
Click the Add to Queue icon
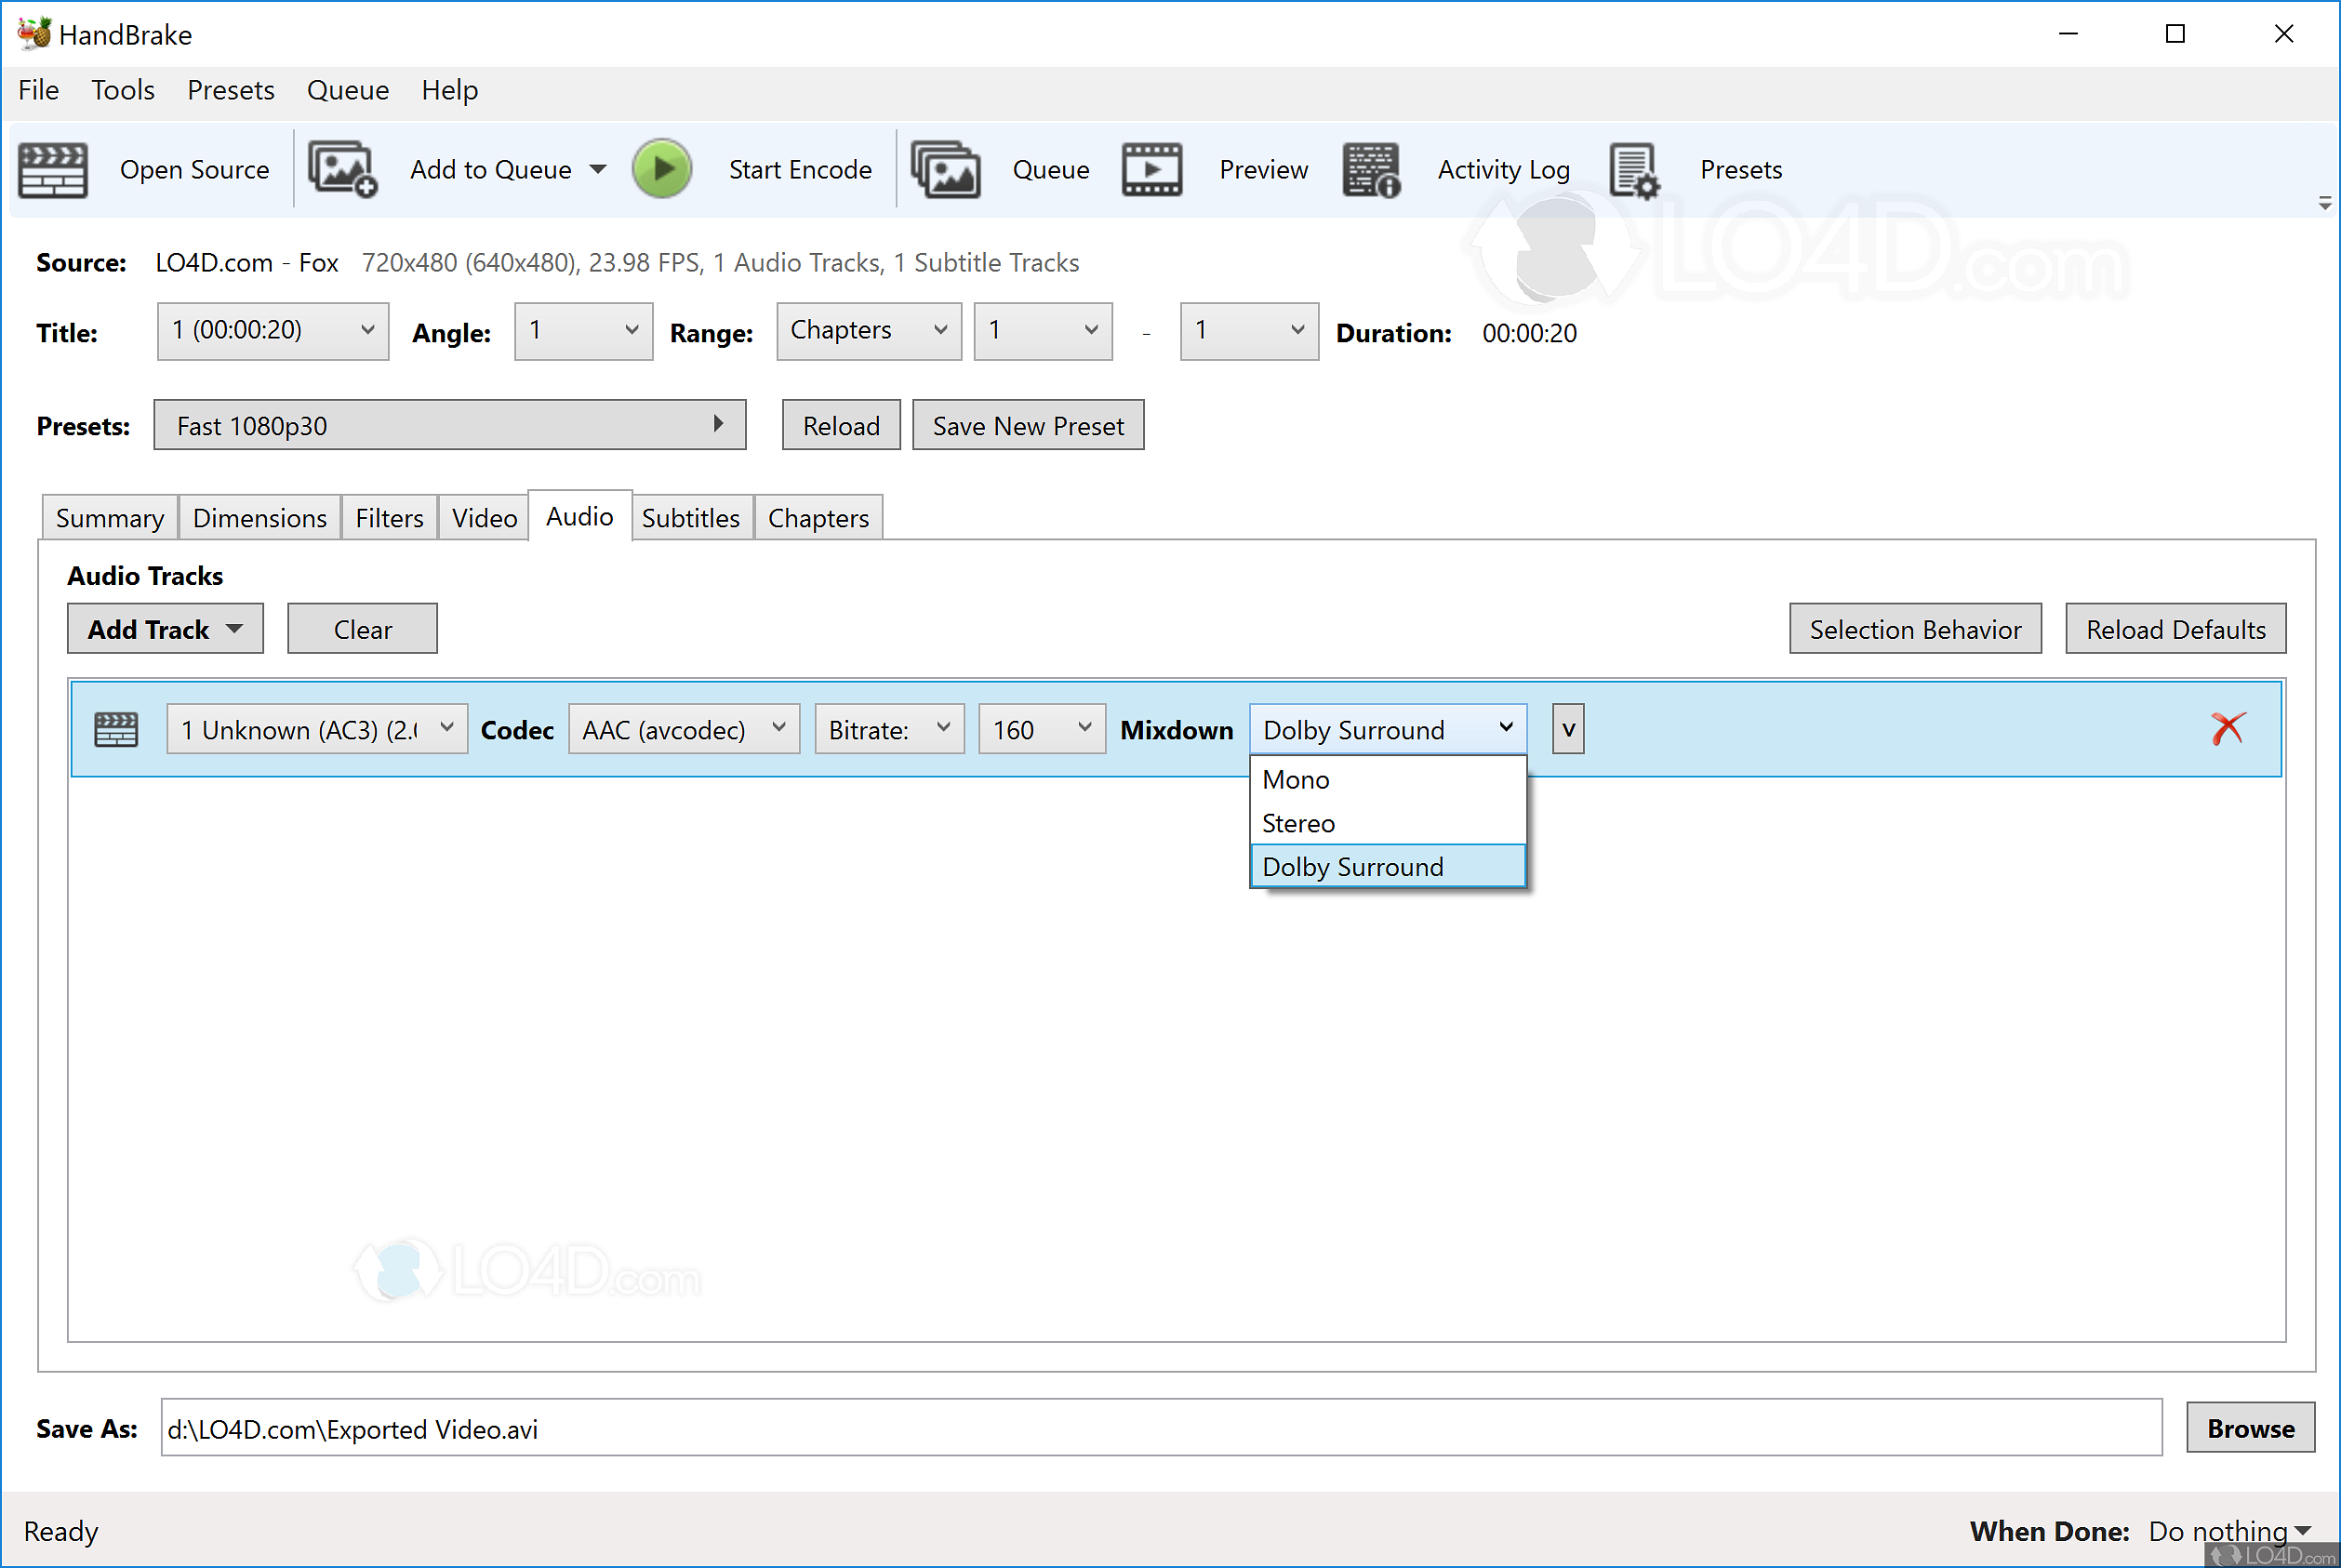341,169
